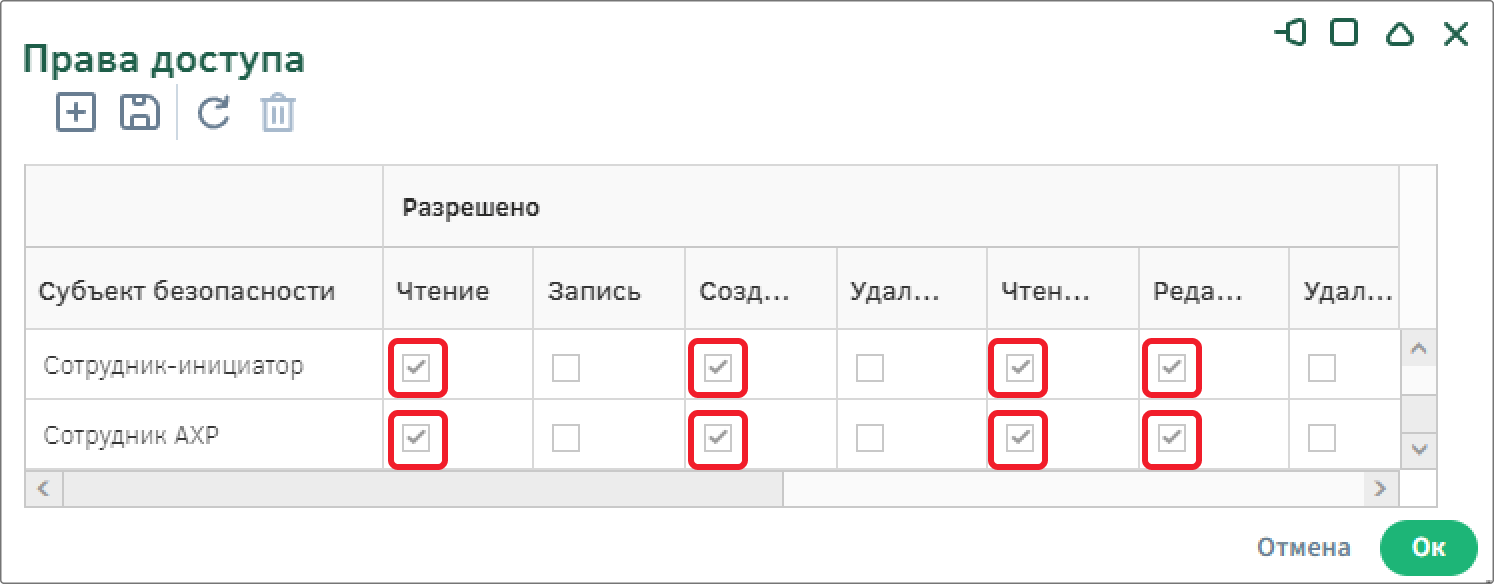Save access rights with the floppy disk icon

pos(140,112)
